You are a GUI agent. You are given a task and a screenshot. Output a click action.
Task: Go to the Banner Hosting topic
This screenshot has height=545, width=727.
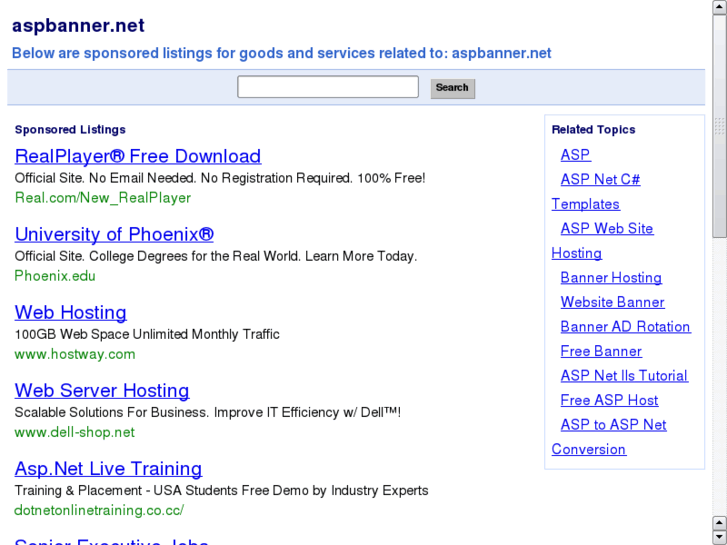point(610,278)
